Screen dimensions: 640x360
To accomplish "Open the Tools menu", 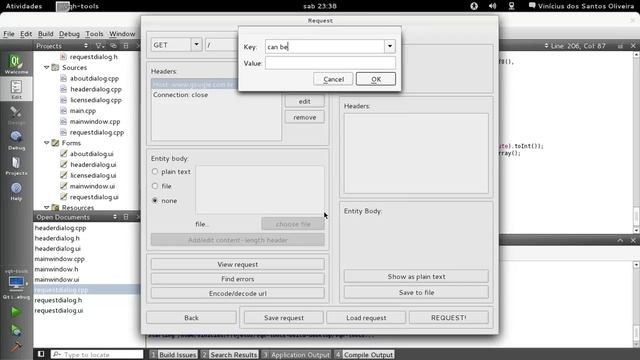I will click(x=94, y=34).
